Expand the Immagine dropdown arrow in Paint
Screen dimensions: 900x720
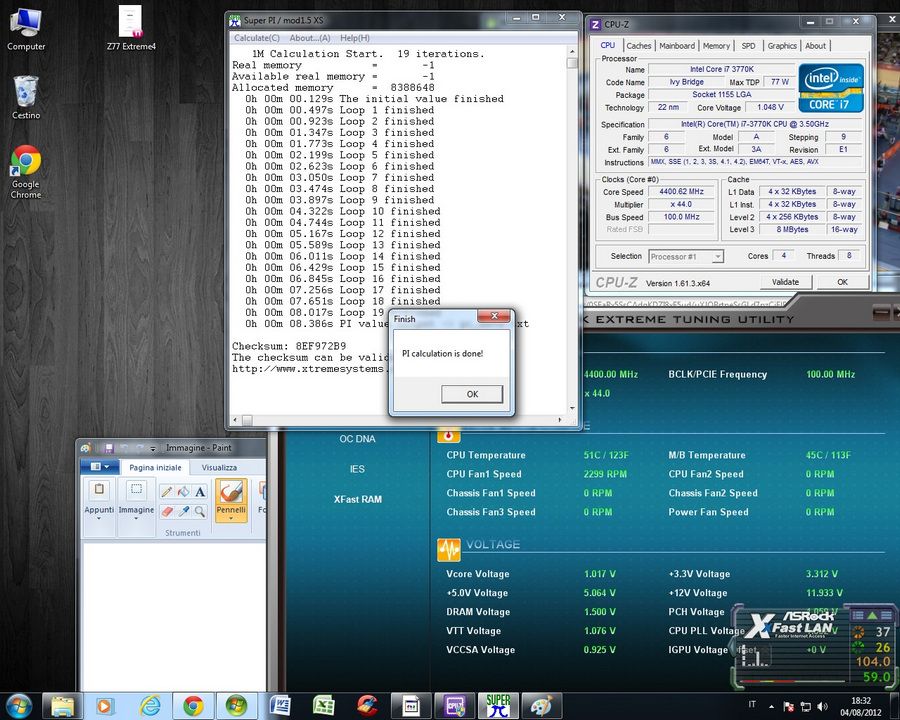pos(136,518)
